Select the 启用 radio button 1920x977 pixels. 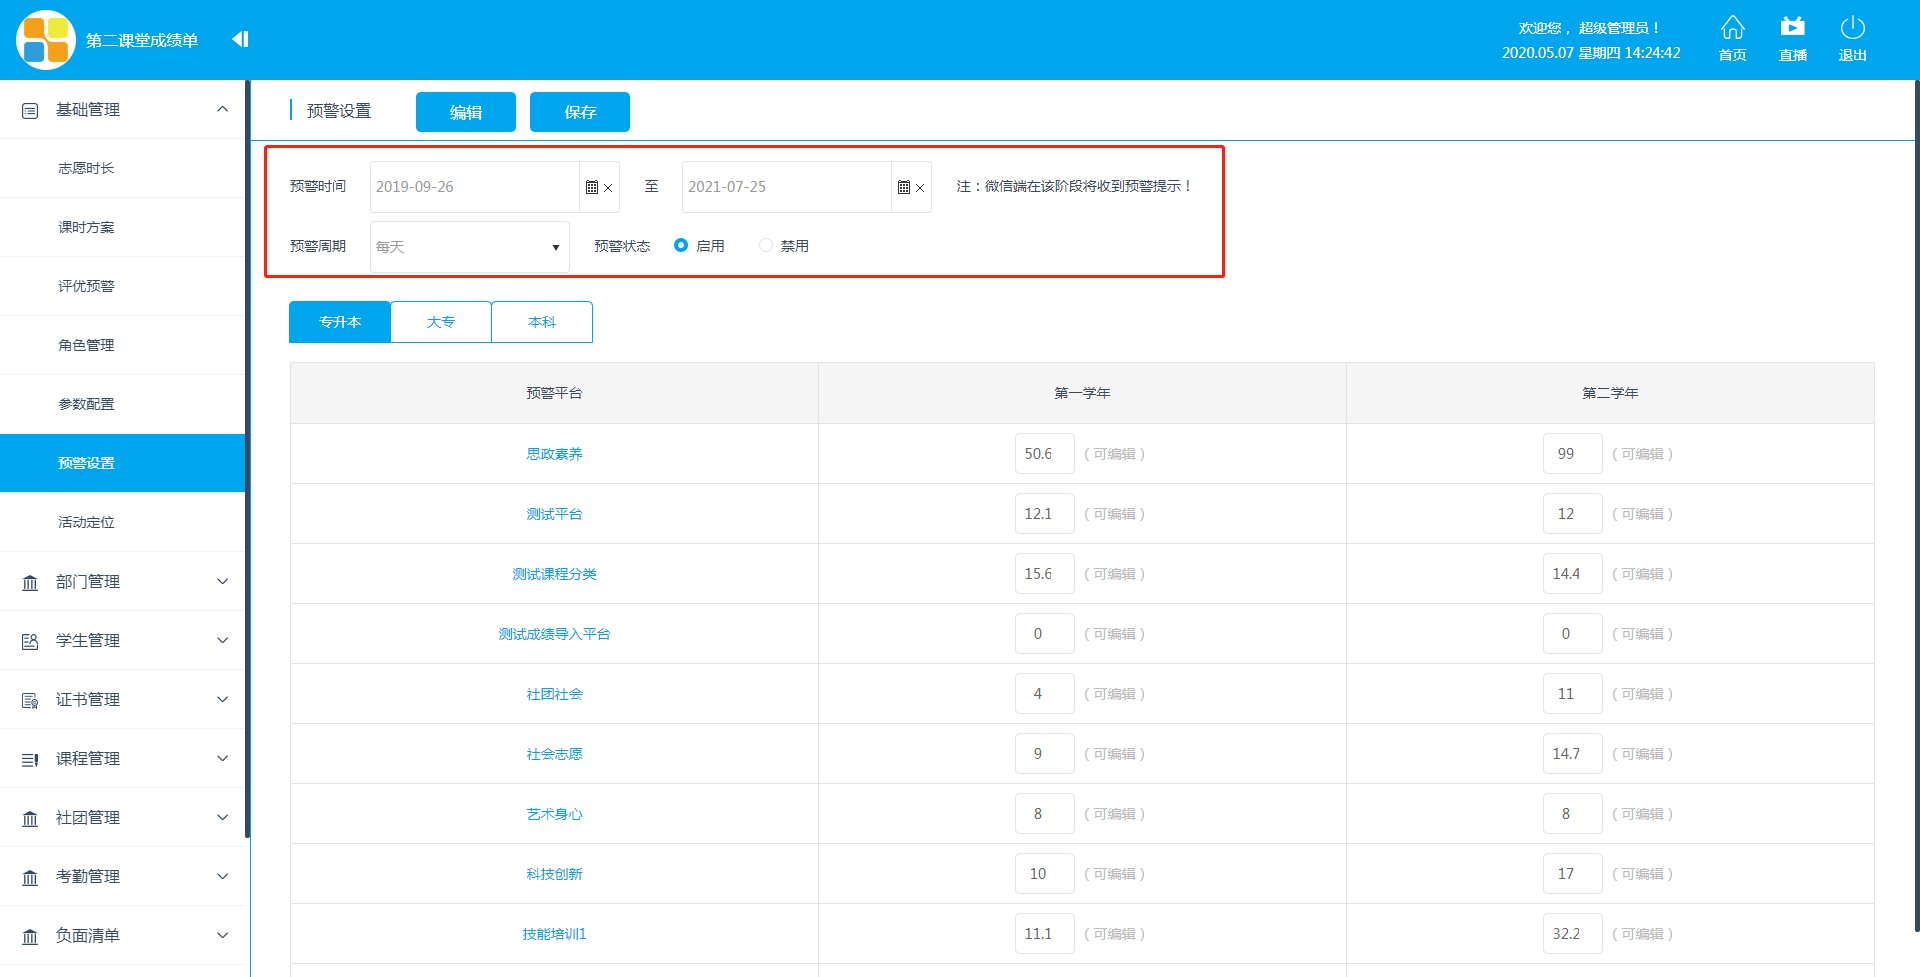pos(681,245)
